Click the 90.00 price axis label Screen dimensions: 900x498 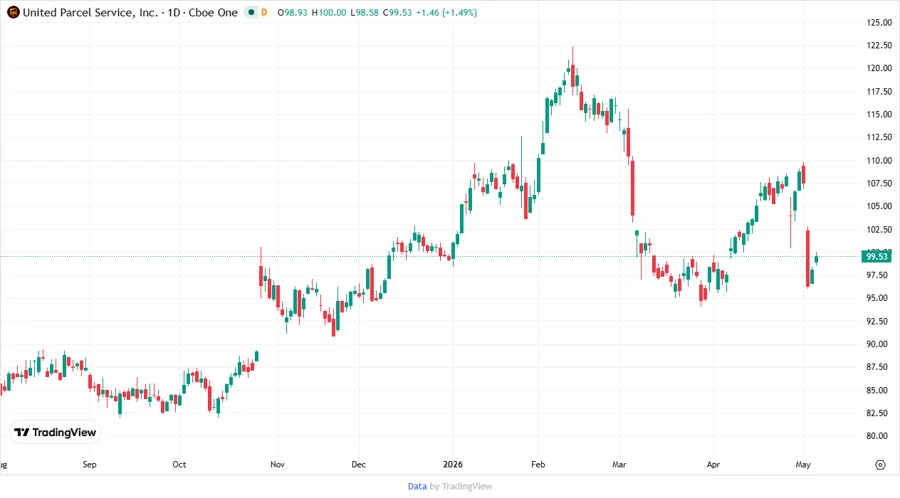tap(879, 344)
